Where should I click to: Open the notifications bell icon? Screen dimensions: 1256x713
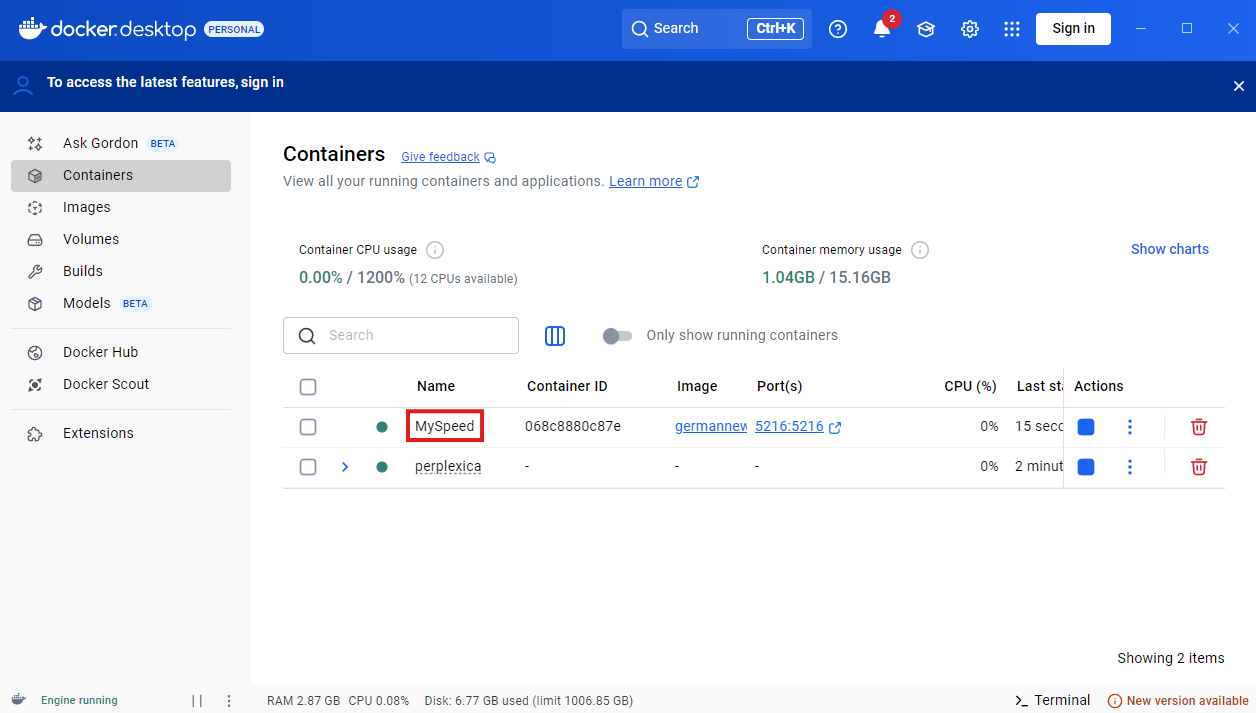pyautogui.click(x=882, y=29)
